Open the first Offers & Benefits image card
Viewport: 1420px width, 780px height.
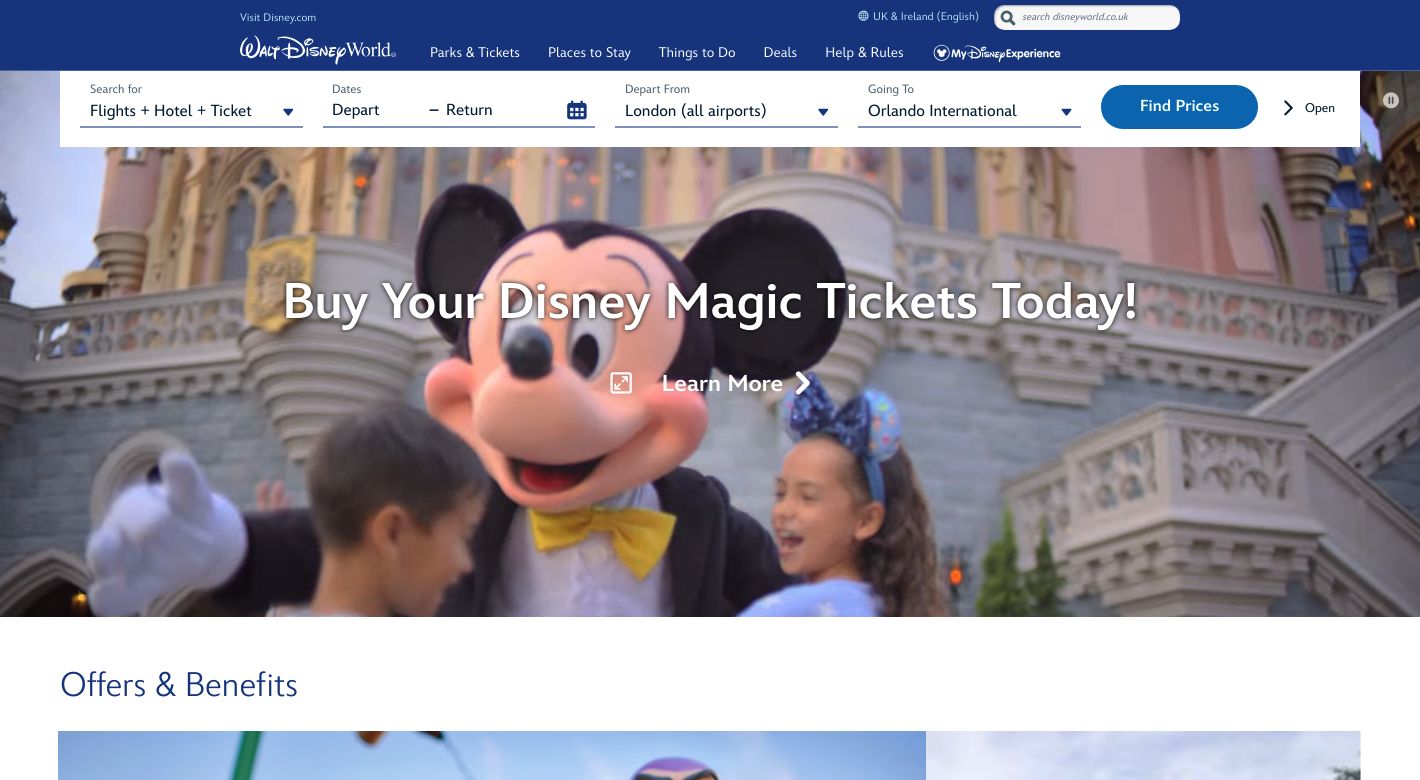click(492, 755)
